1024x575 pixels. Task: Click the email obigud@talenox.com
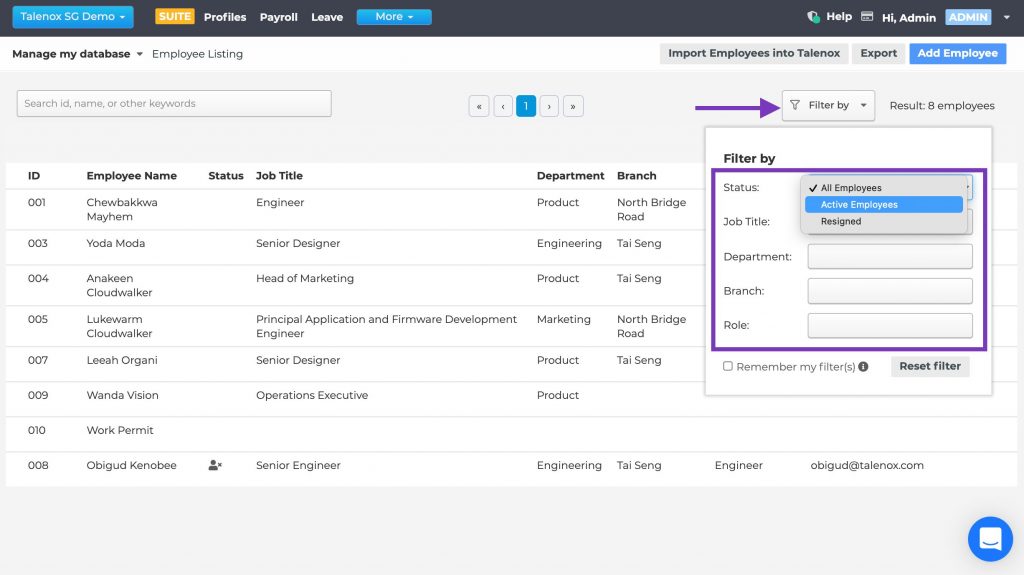click(x=867, y=465)
